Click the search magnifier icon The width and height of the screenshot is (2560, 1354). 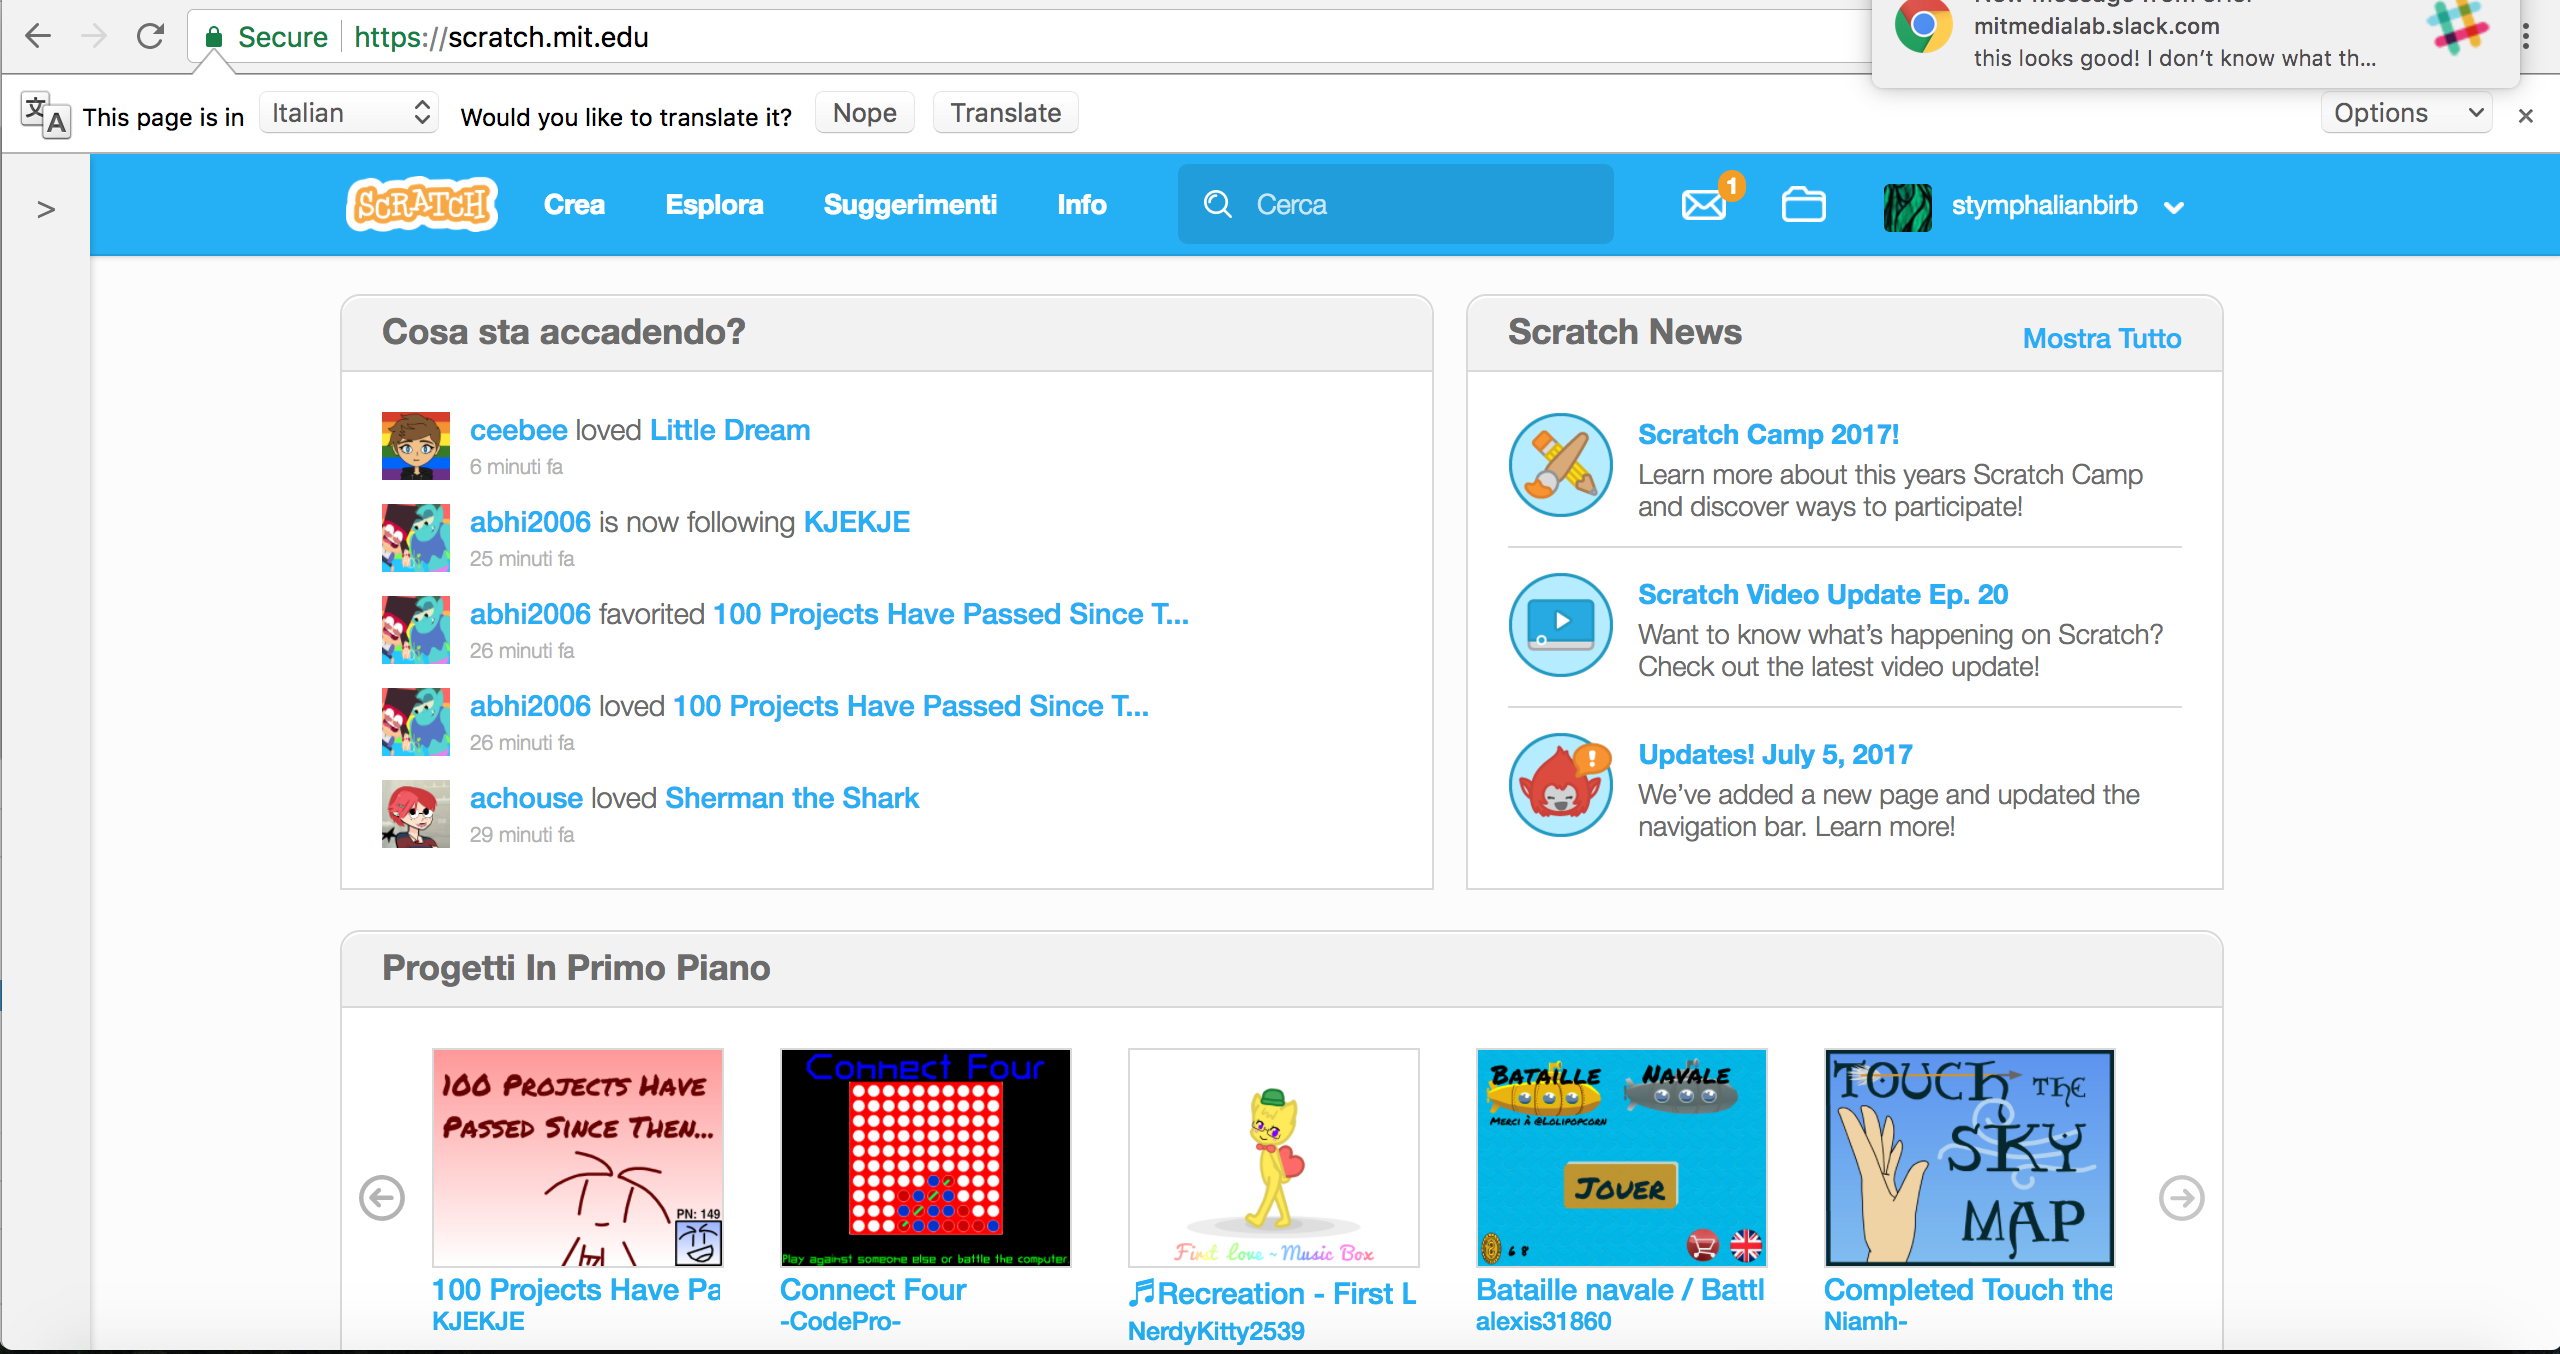tap(1217, 204)
